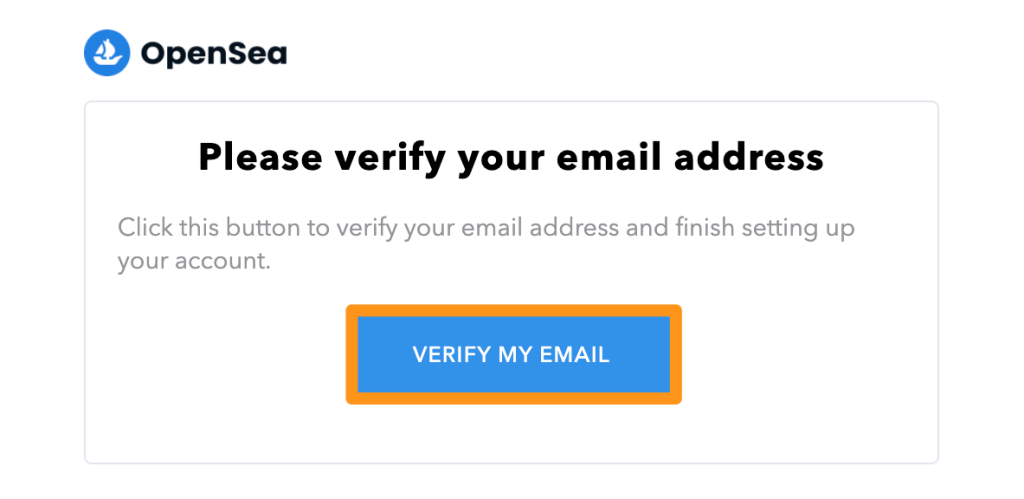
Task: Click the 'Click this button to verify' paragraph
Action: (487, 246)
